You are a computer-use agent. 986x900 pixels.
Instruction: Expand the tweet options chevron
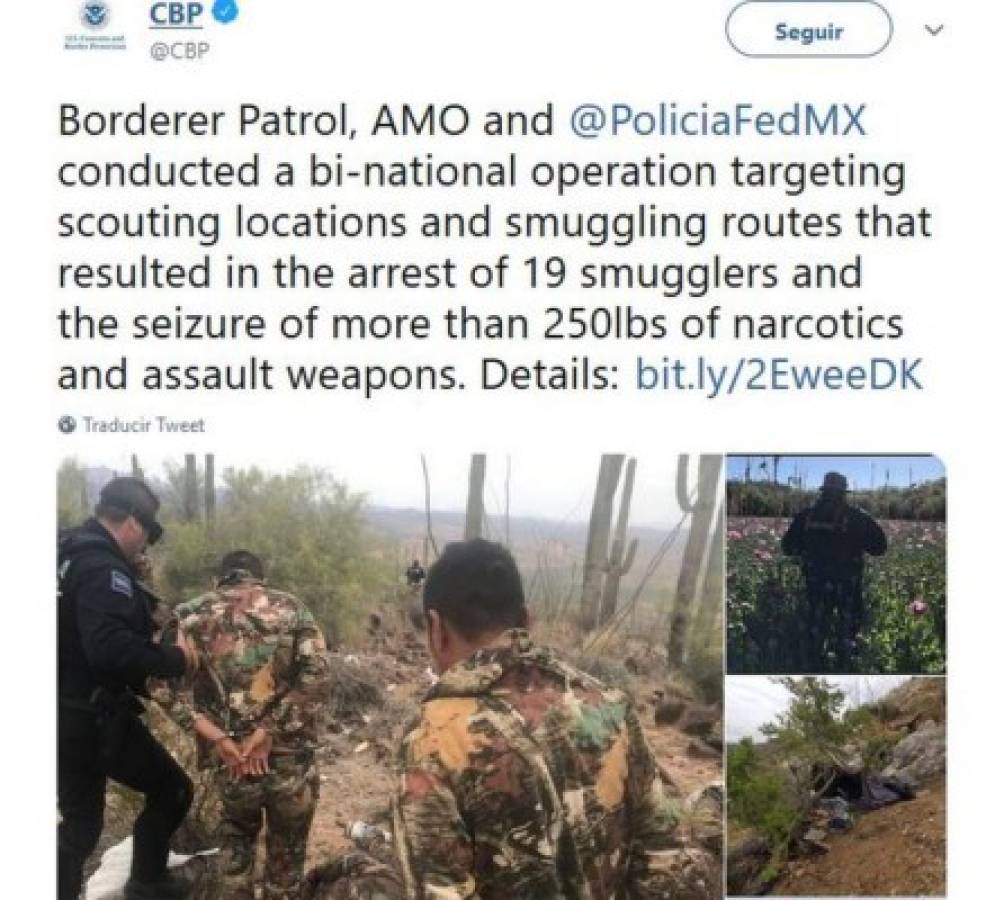coord(935,30)
